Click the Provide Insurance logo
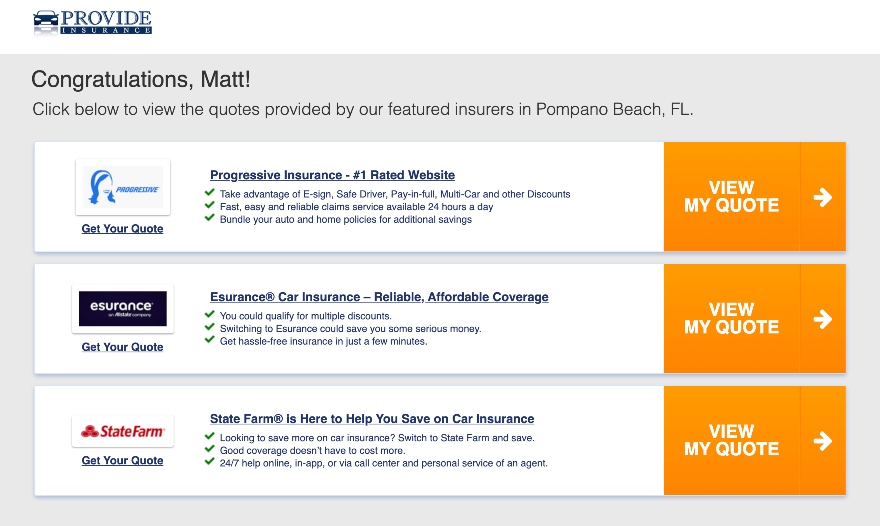 93,22
